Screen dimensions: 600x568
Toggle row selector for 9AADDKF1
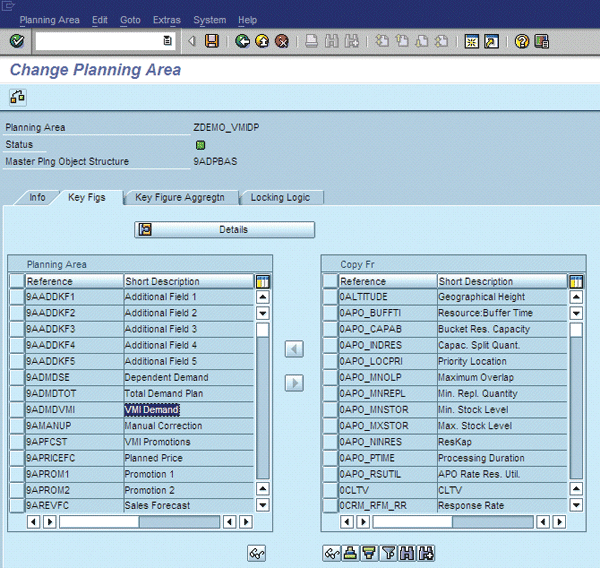tap(16, 297)
